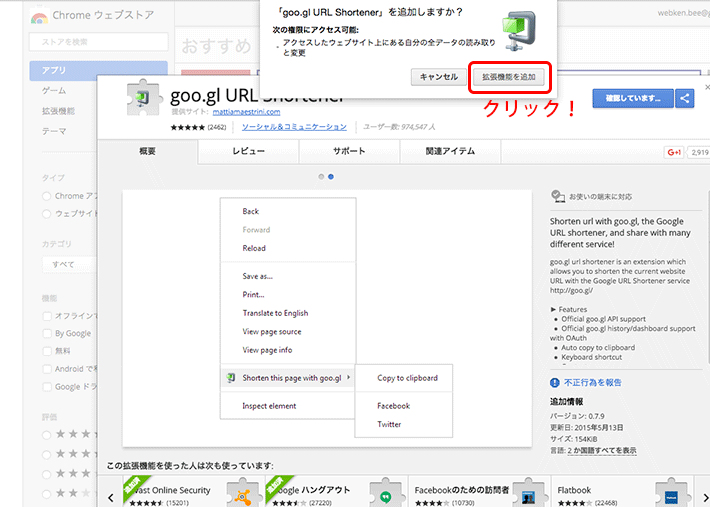Click the 2か国語すべてを表示 link
710x507 pixels.
coord(602,451)
